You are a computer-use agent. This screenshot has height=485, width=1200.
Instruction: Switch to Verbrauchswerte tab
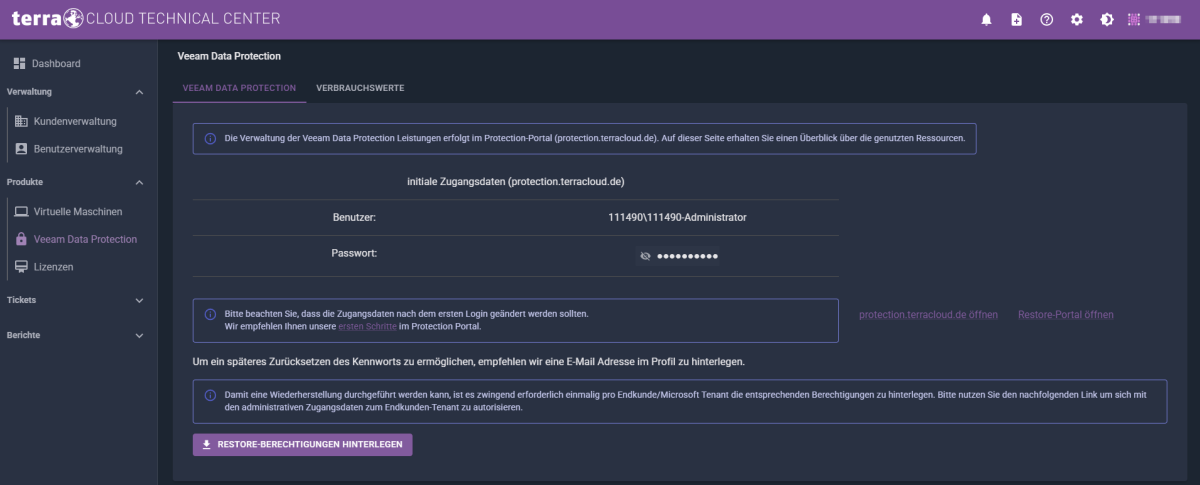[x=360, y=88]
